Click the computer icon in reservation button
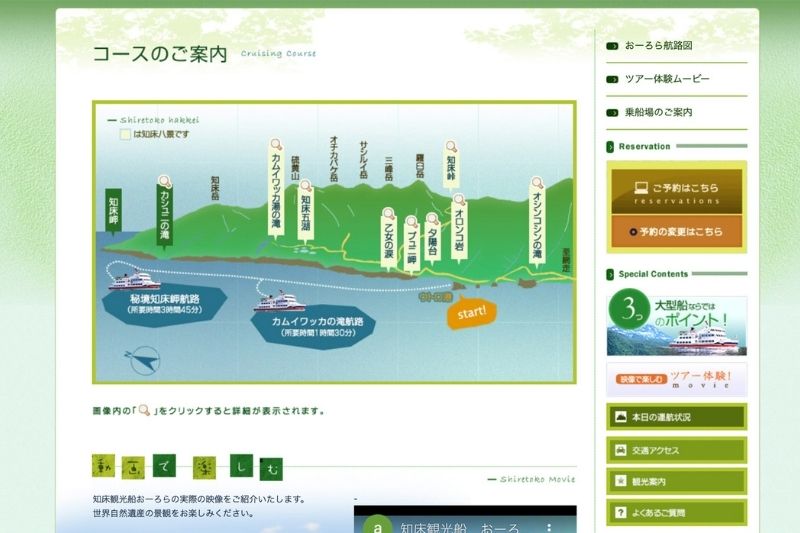Viewport: 800px width, 533px height. click(x=641, y=188)
